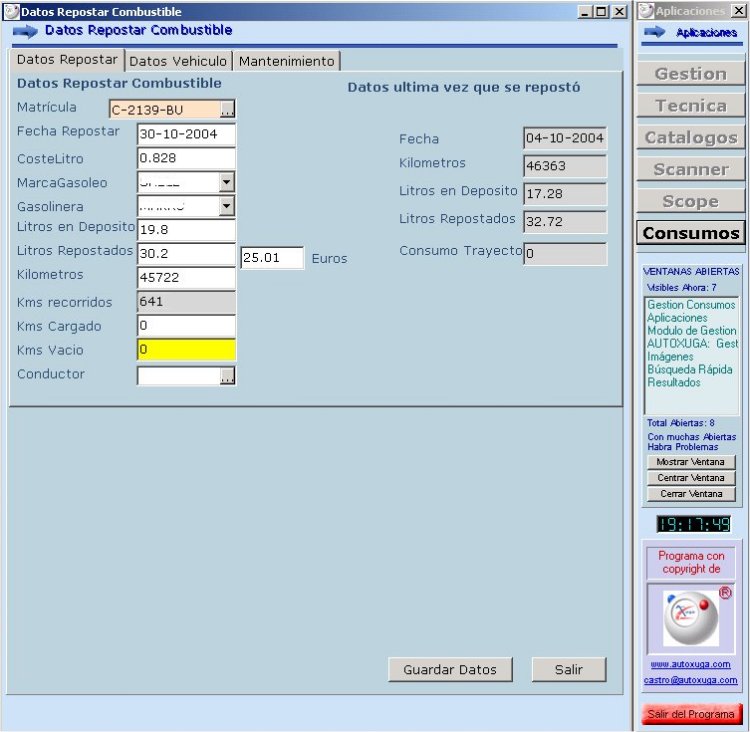Open Conductor lookup ellipsis button
This screenshot has width=750, height=732.
(x=227, y=376)
